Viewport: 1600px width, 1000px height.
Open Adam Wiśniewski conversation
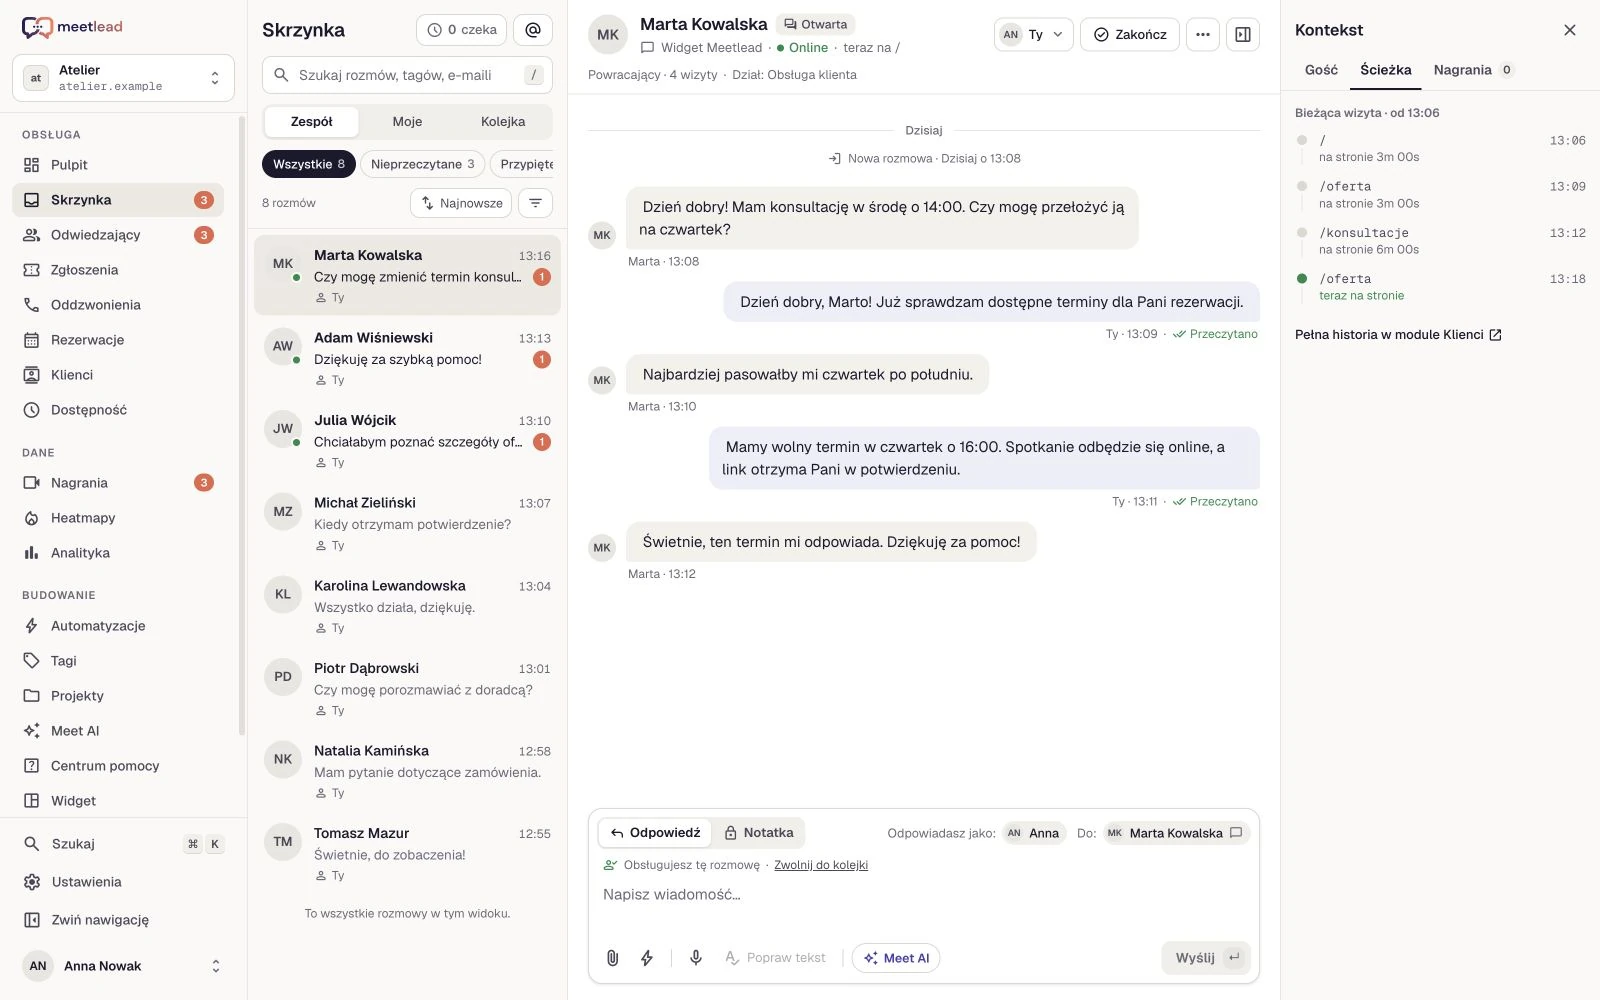407,359
